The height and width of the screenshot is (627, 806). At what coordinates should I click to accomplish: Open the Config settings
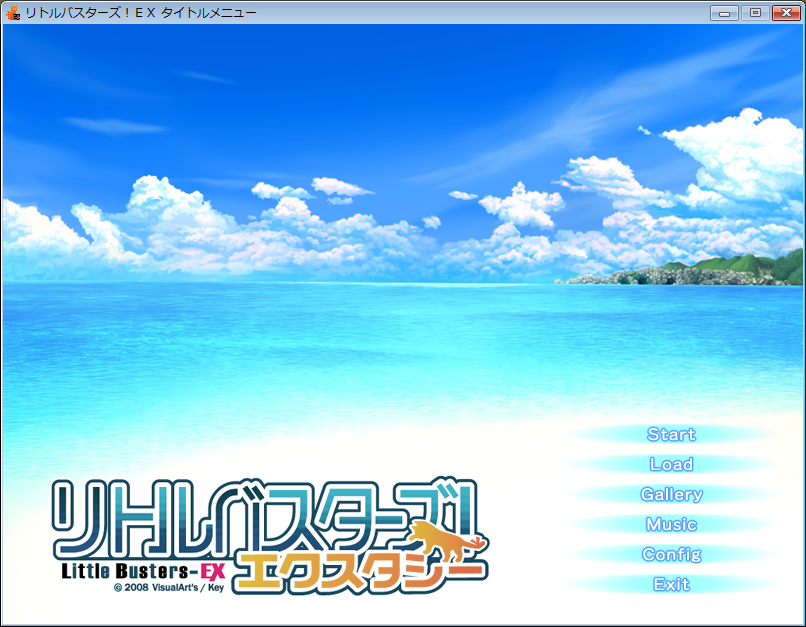[671, 554]
